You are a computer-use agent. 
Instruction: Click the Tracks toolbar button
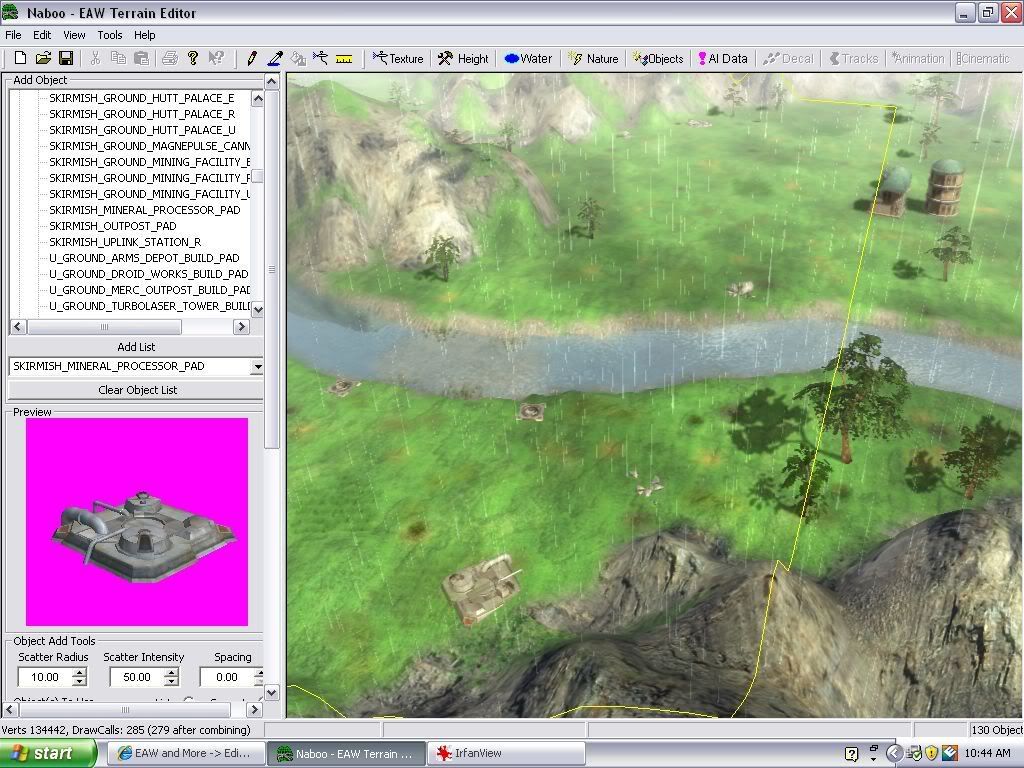[x=854, y=58]
